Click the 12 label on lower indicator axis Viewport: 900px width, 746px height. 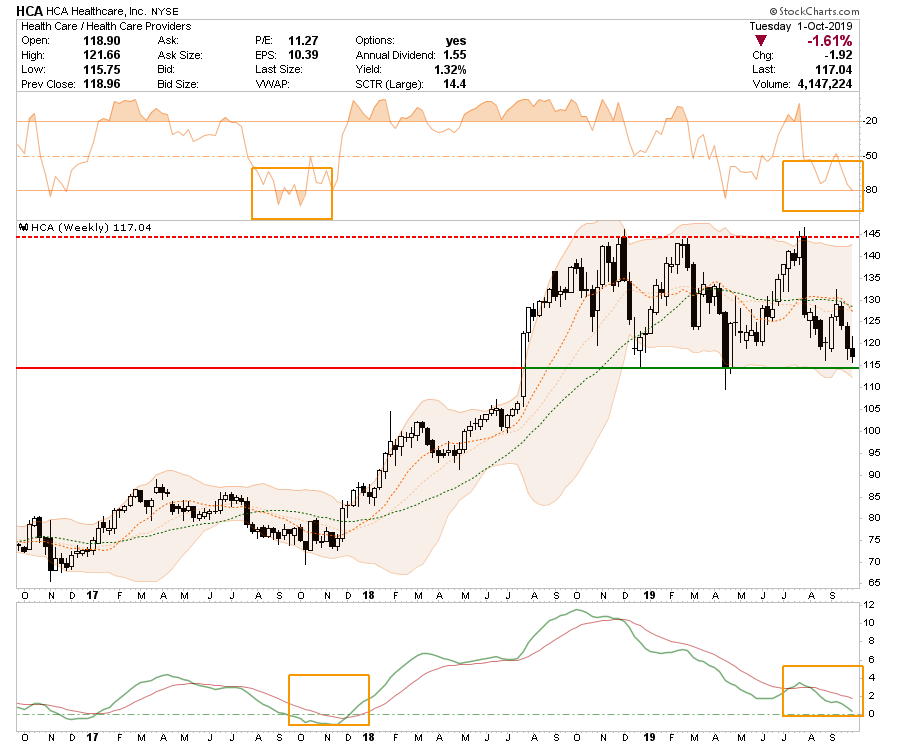(870, 605)
